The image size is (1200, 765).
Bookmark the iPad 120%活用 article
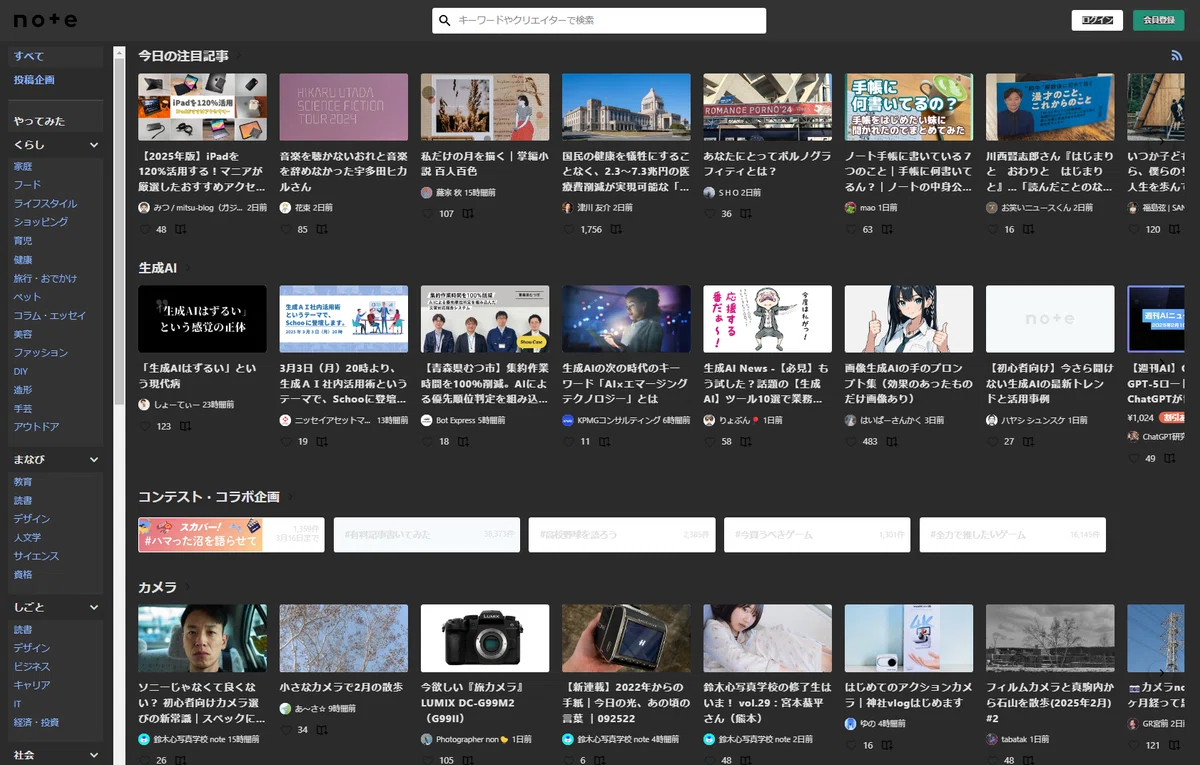click(181, 229)
